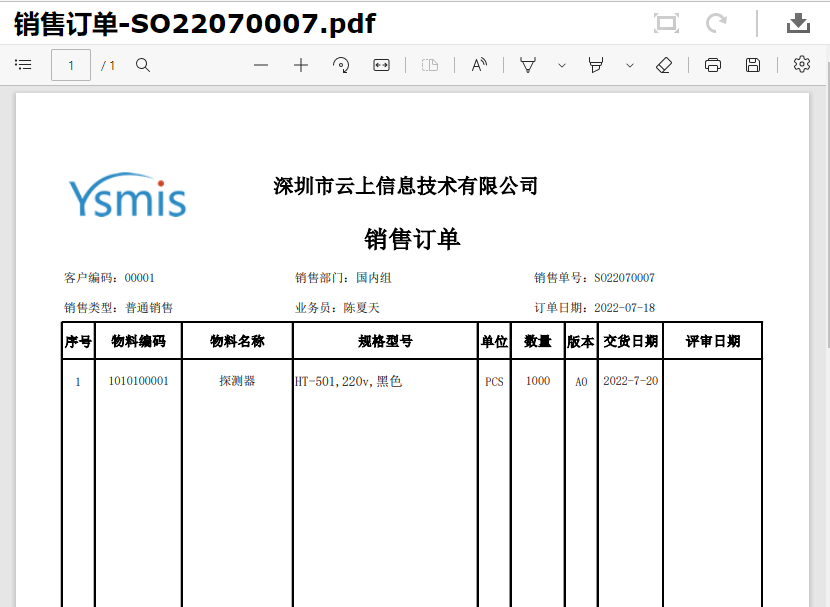Screen dimensions: 830x607
Task: Open the search magnifier tool
Action: click(x=143, y=65)
